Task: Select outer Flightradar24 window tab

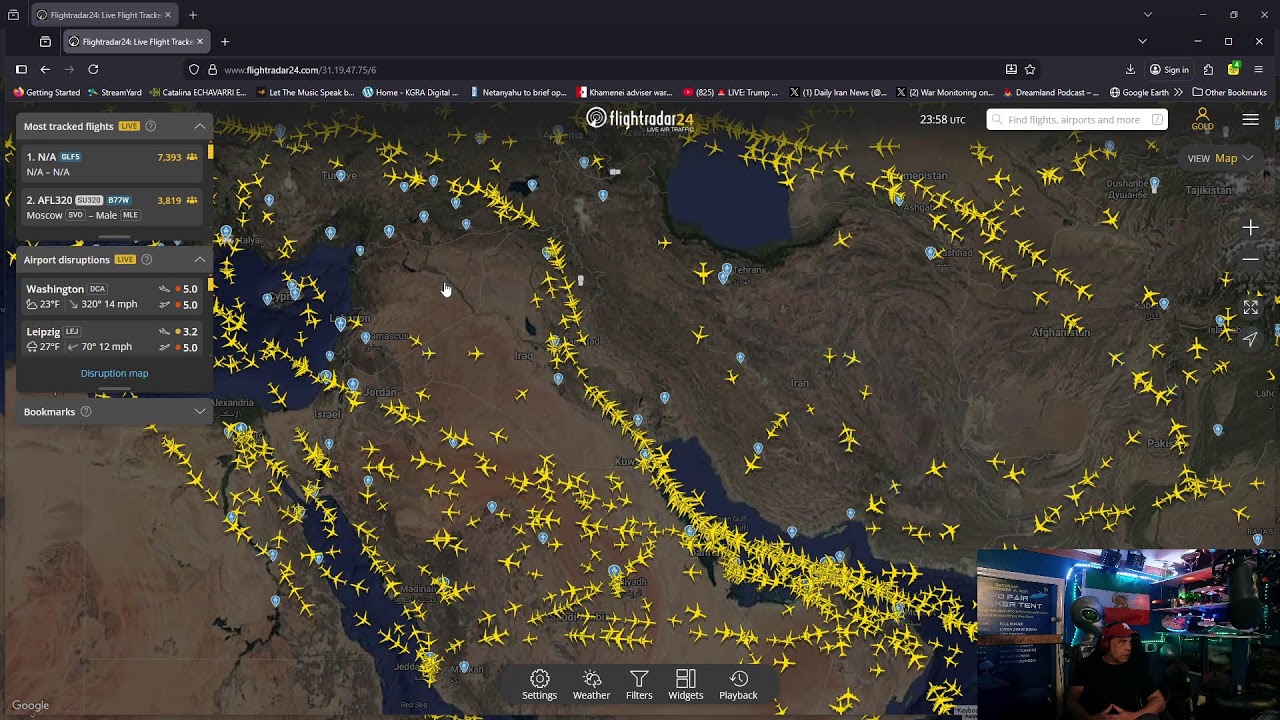Action: click(104, 14)
